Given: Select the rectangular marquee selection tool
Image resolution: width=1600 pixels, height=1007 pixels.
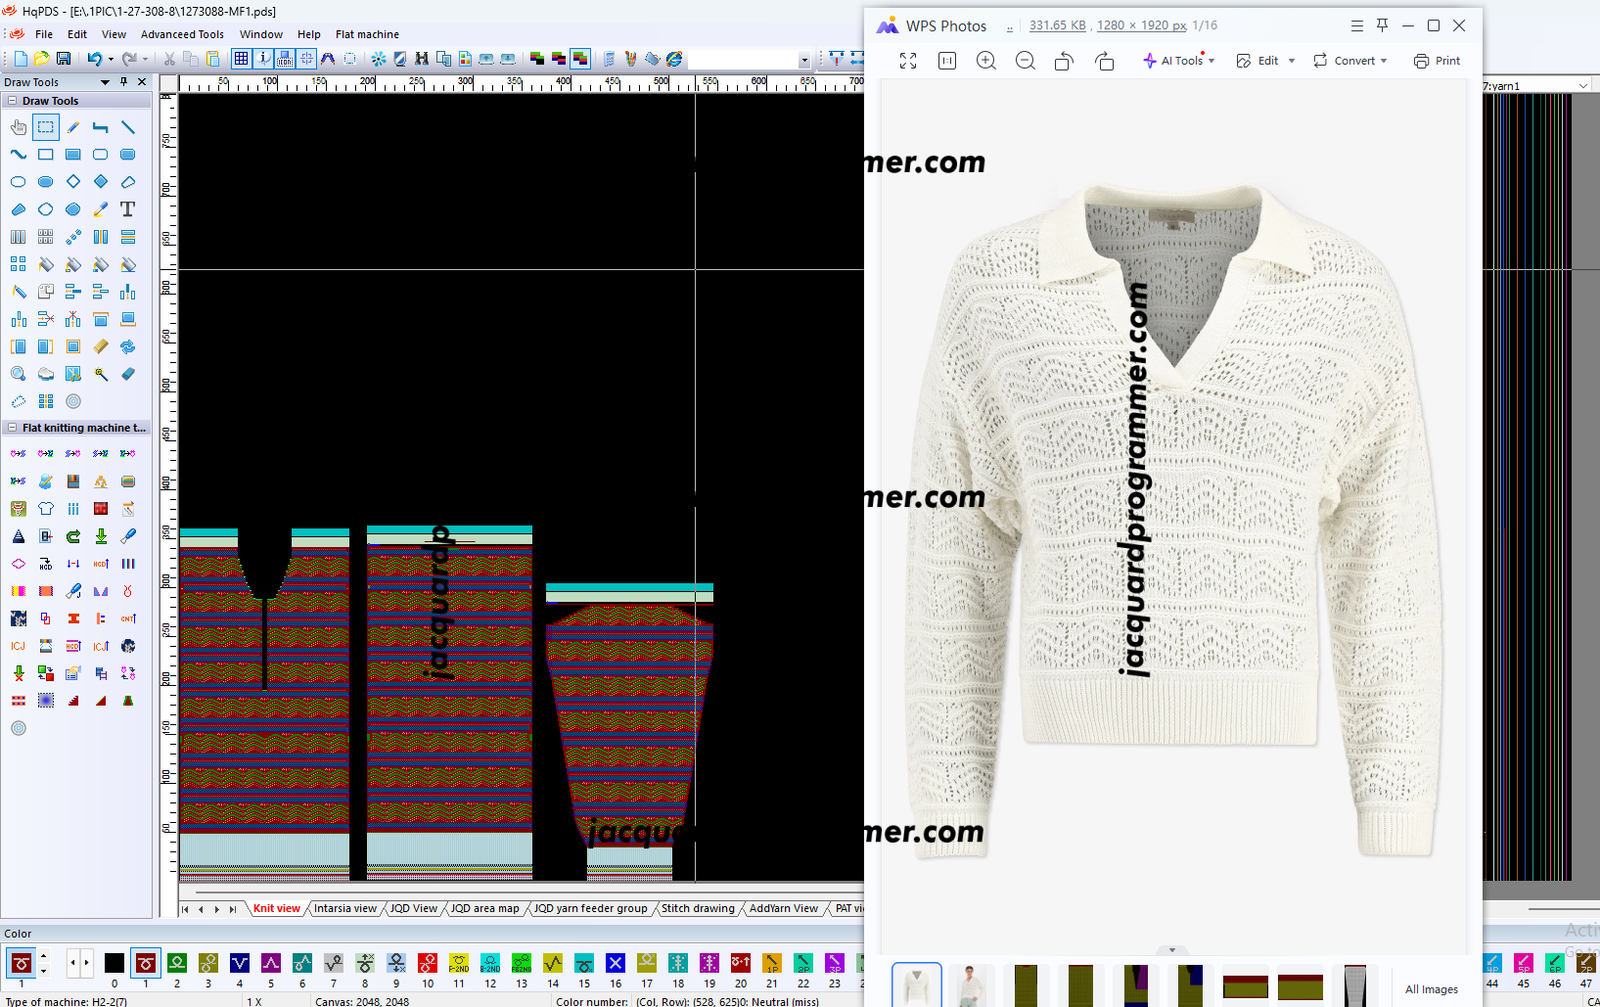Looking at the screenshot, I should 46,128.
